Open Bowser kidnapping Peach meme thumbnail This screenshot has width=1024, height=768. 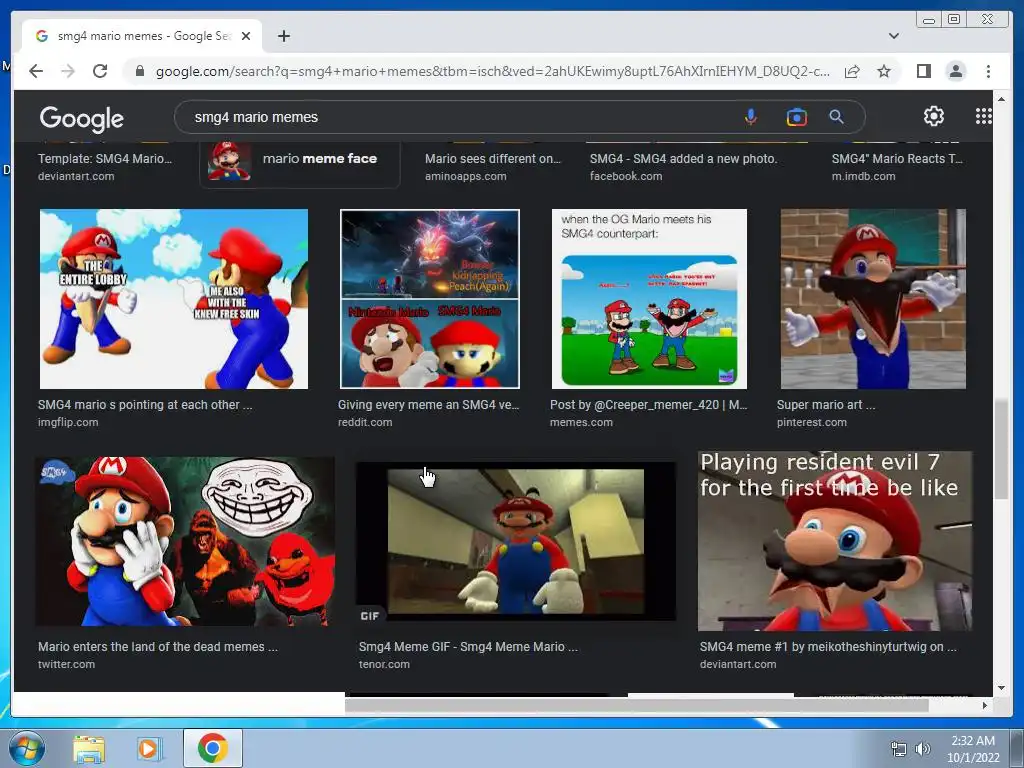pyautogui.click(x=430, y=298)
